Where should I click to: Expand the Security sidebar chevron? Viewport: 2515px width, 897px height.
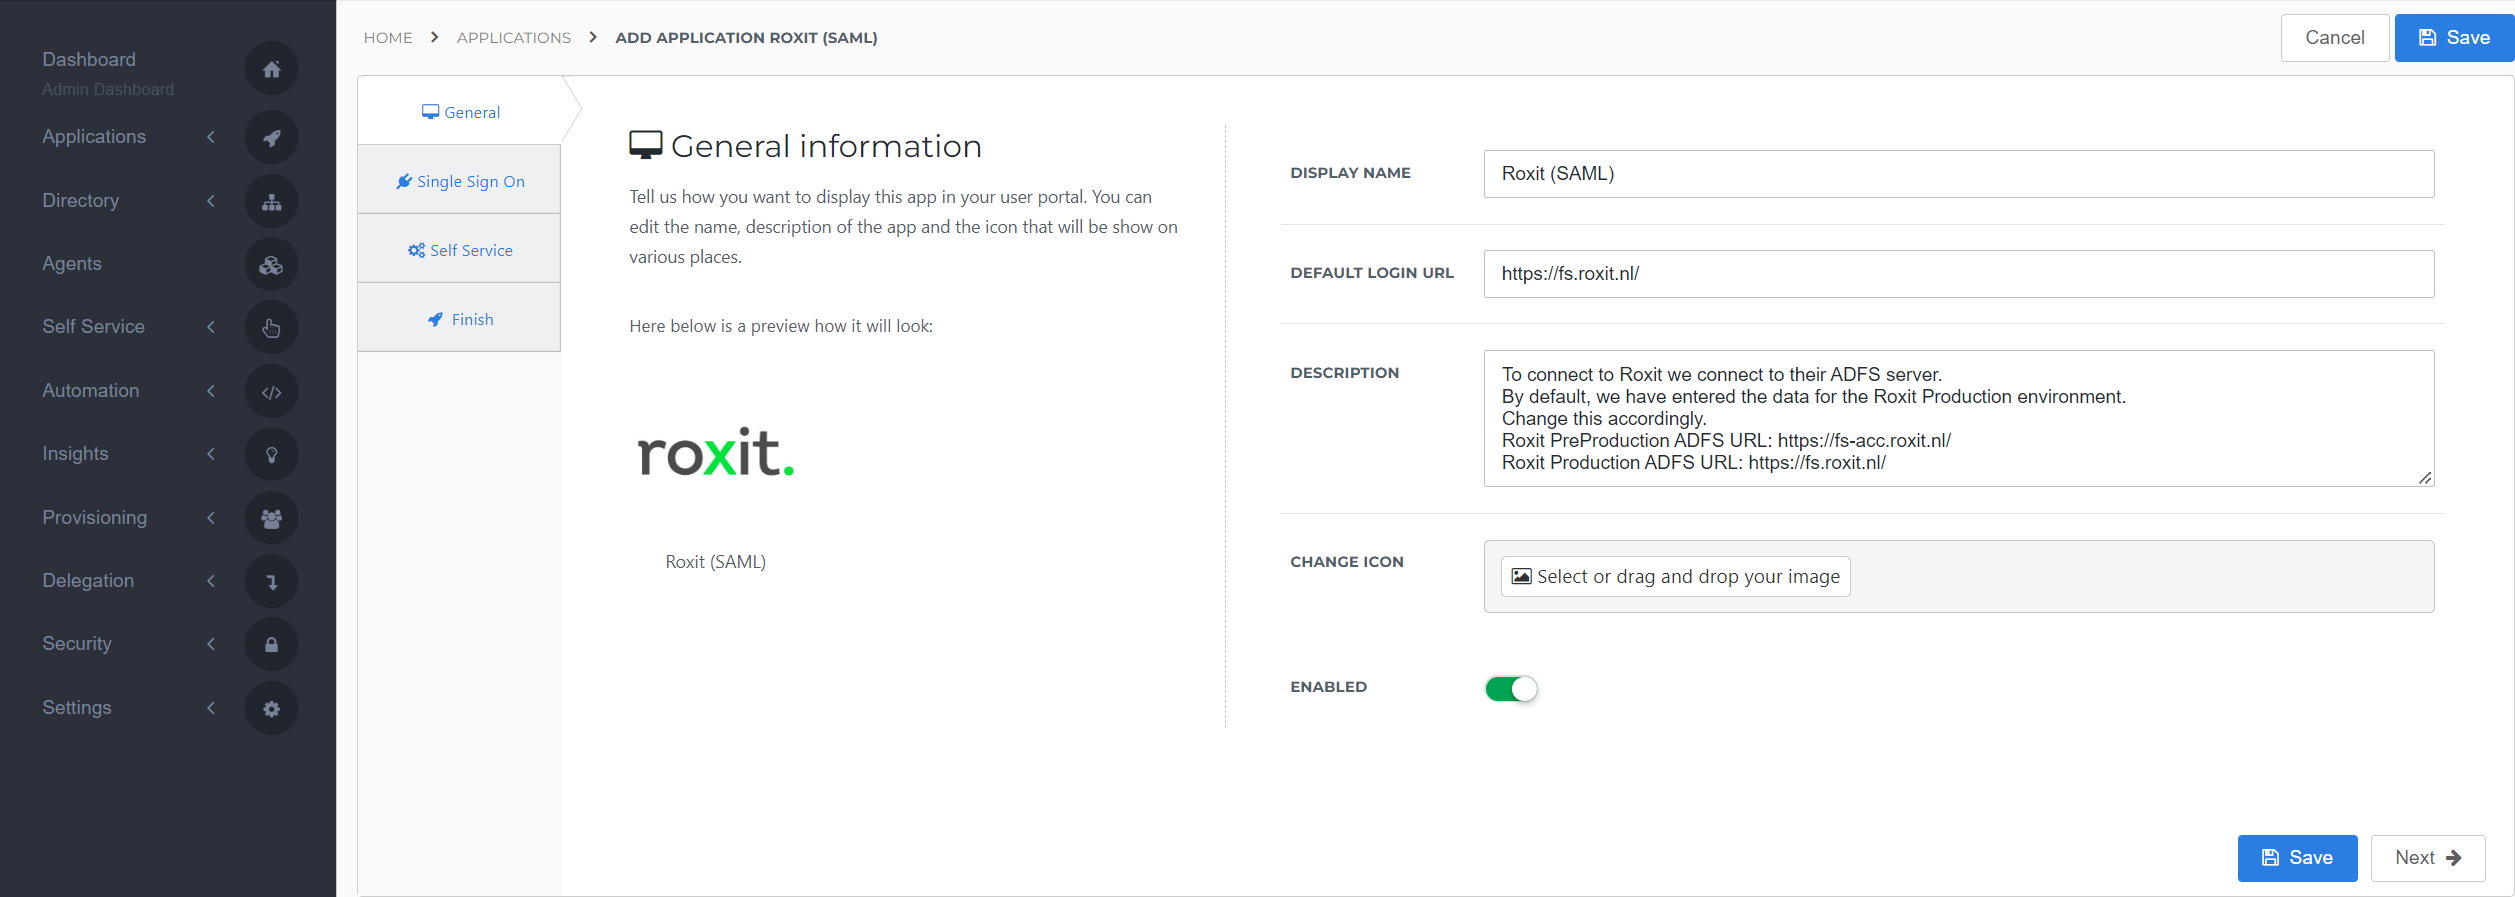(211, 644)
